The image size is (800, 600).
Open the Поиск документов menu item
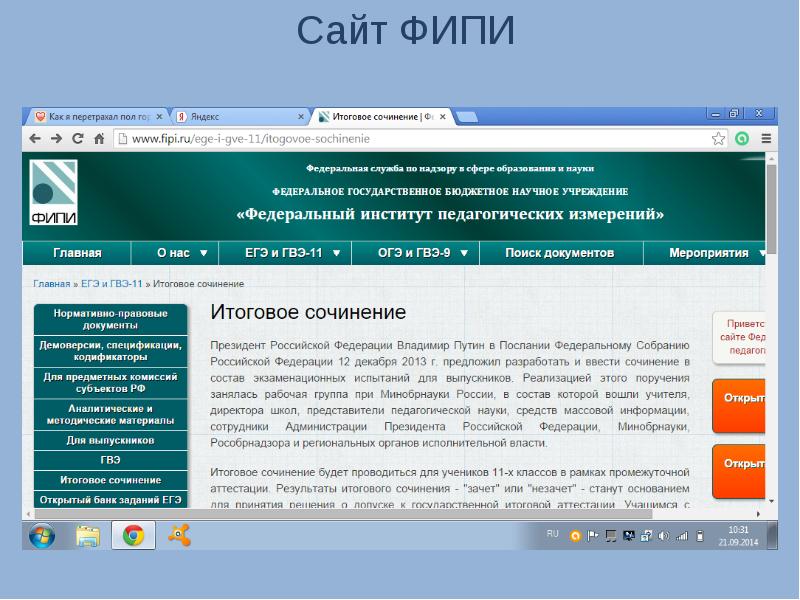pos(560,253)
